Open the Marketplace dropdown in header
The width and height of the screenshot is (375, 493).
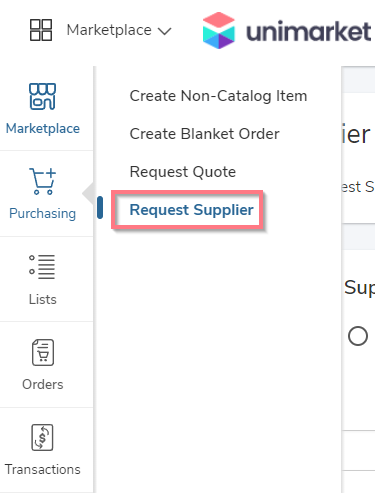point(119,30)
